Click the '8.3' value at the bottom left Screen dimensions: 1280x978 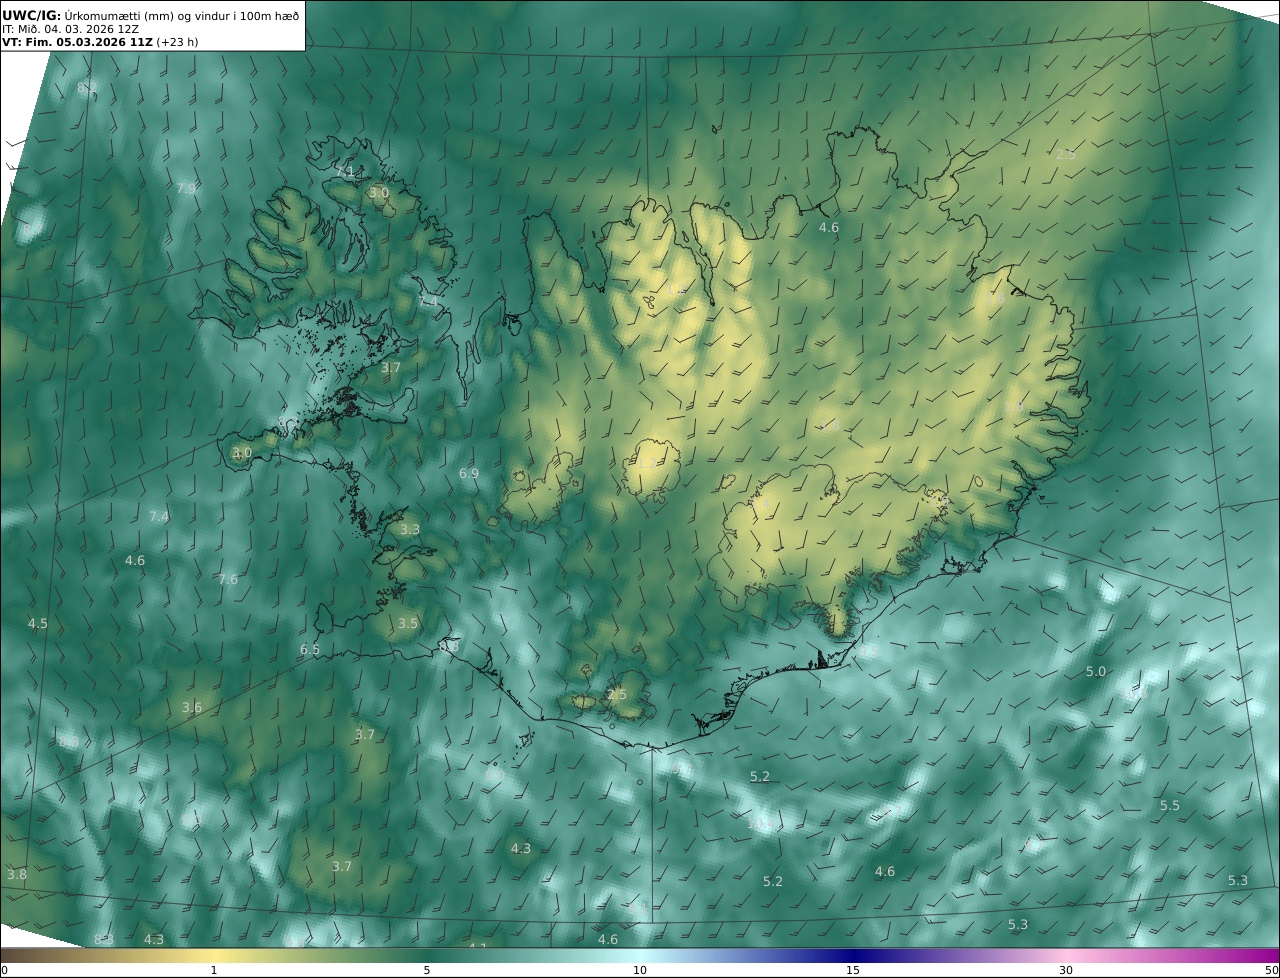pos(104,939)
